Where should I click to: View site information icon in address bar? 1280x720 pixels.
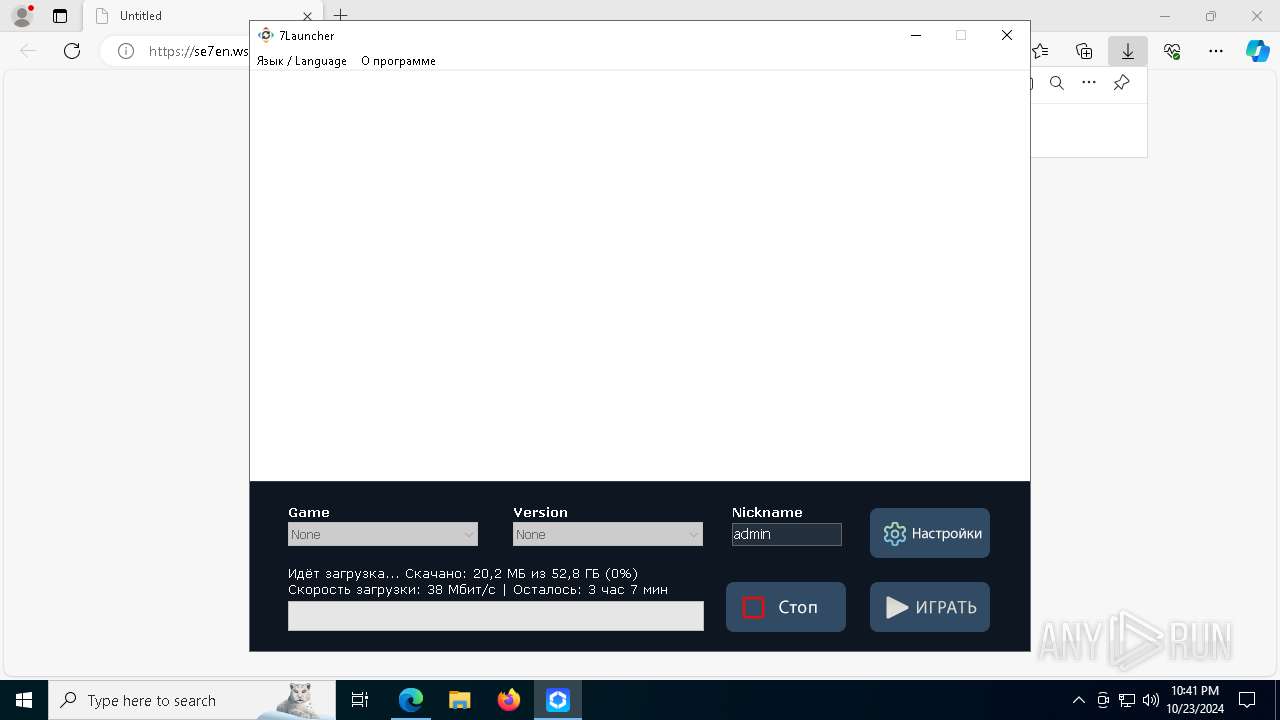(126, 51)
